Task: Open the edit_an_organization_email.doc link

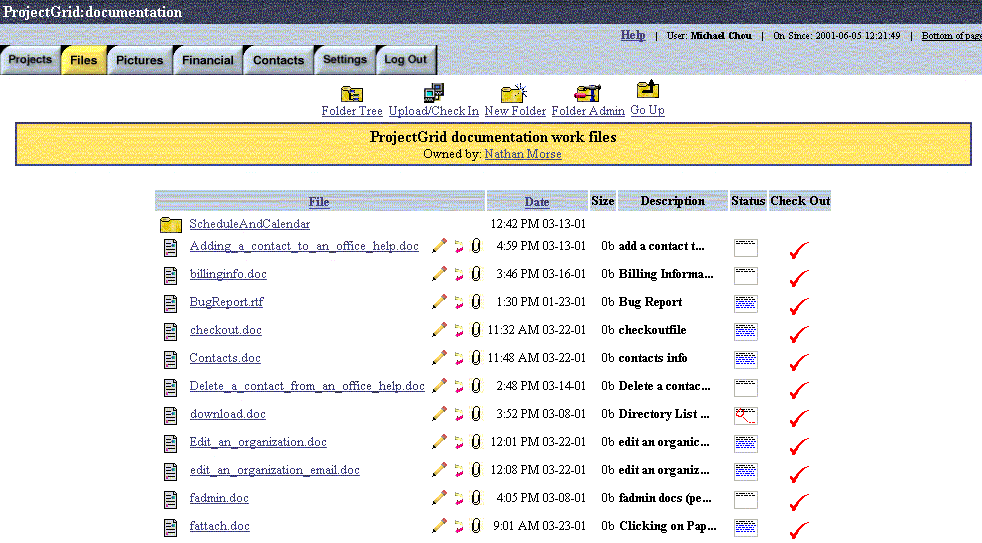Action: point(275,470)
